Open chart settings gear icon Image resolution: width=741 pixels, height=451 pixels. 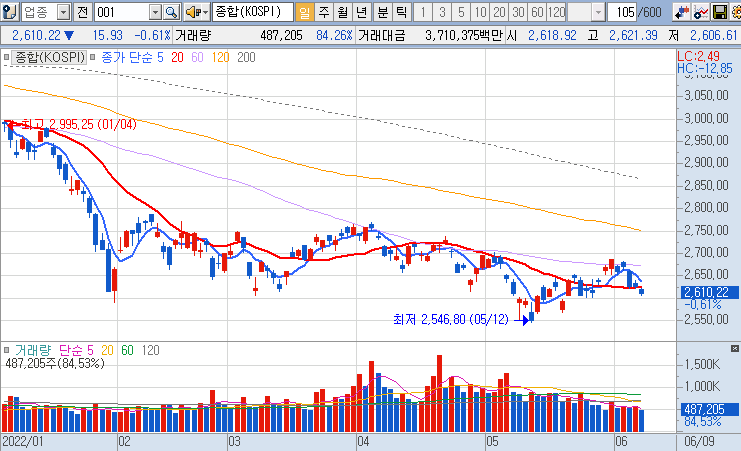pos(736,12)
